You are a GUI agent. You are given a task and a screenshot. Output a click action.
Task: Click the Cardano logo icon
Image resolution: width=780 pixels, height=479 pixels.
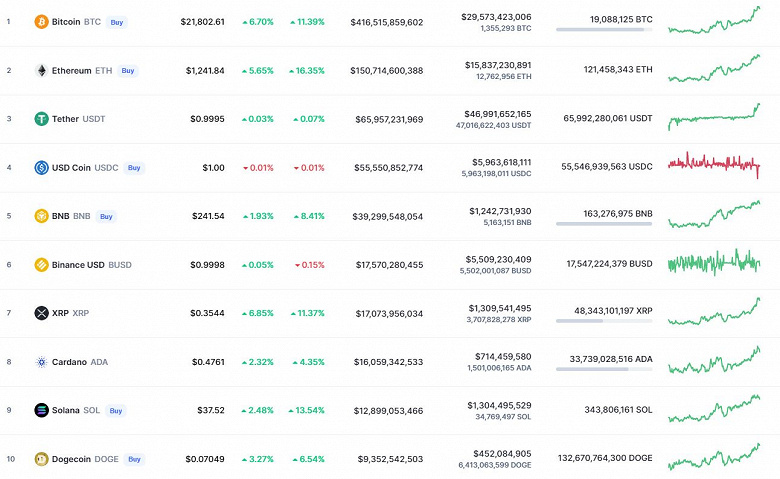pos(41,362)
